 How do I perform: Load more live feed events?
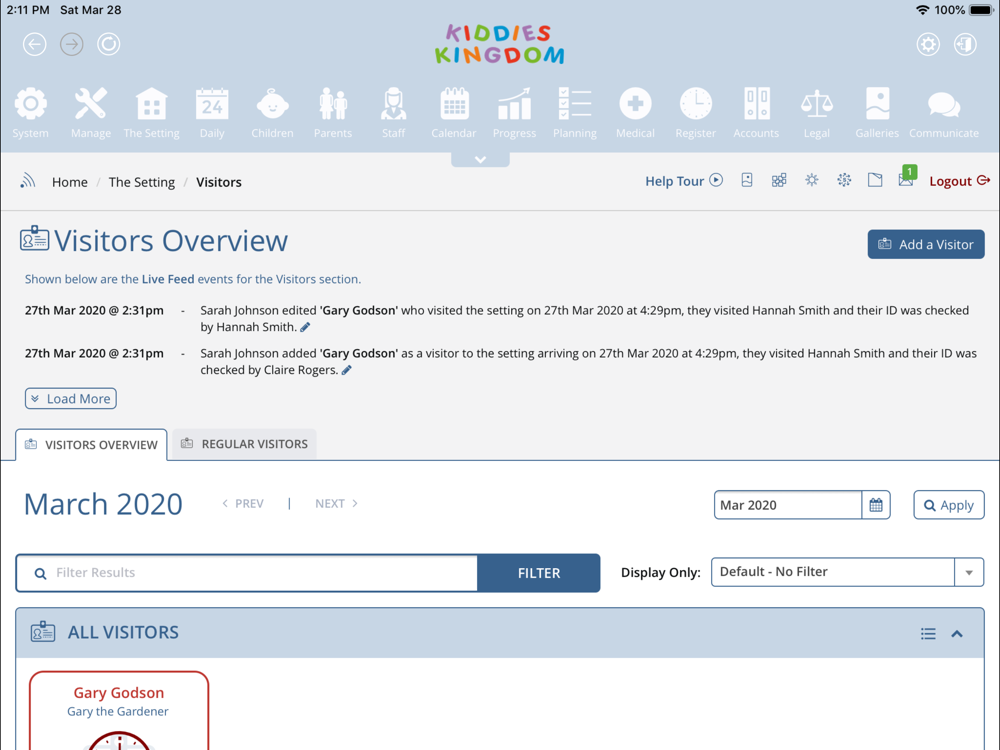tap(71, 399)
